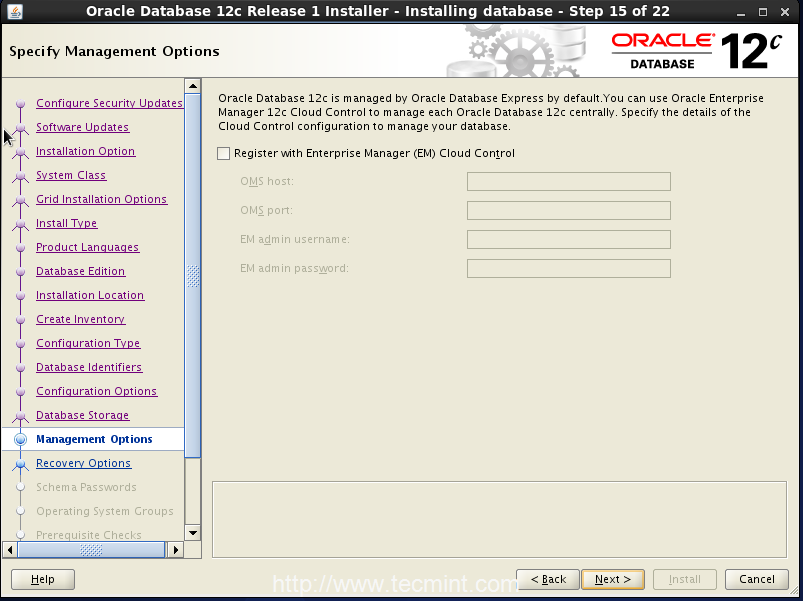Maximize the installer window
The height and width of the screenshot is (601, 803).
[x=763, y=12]
